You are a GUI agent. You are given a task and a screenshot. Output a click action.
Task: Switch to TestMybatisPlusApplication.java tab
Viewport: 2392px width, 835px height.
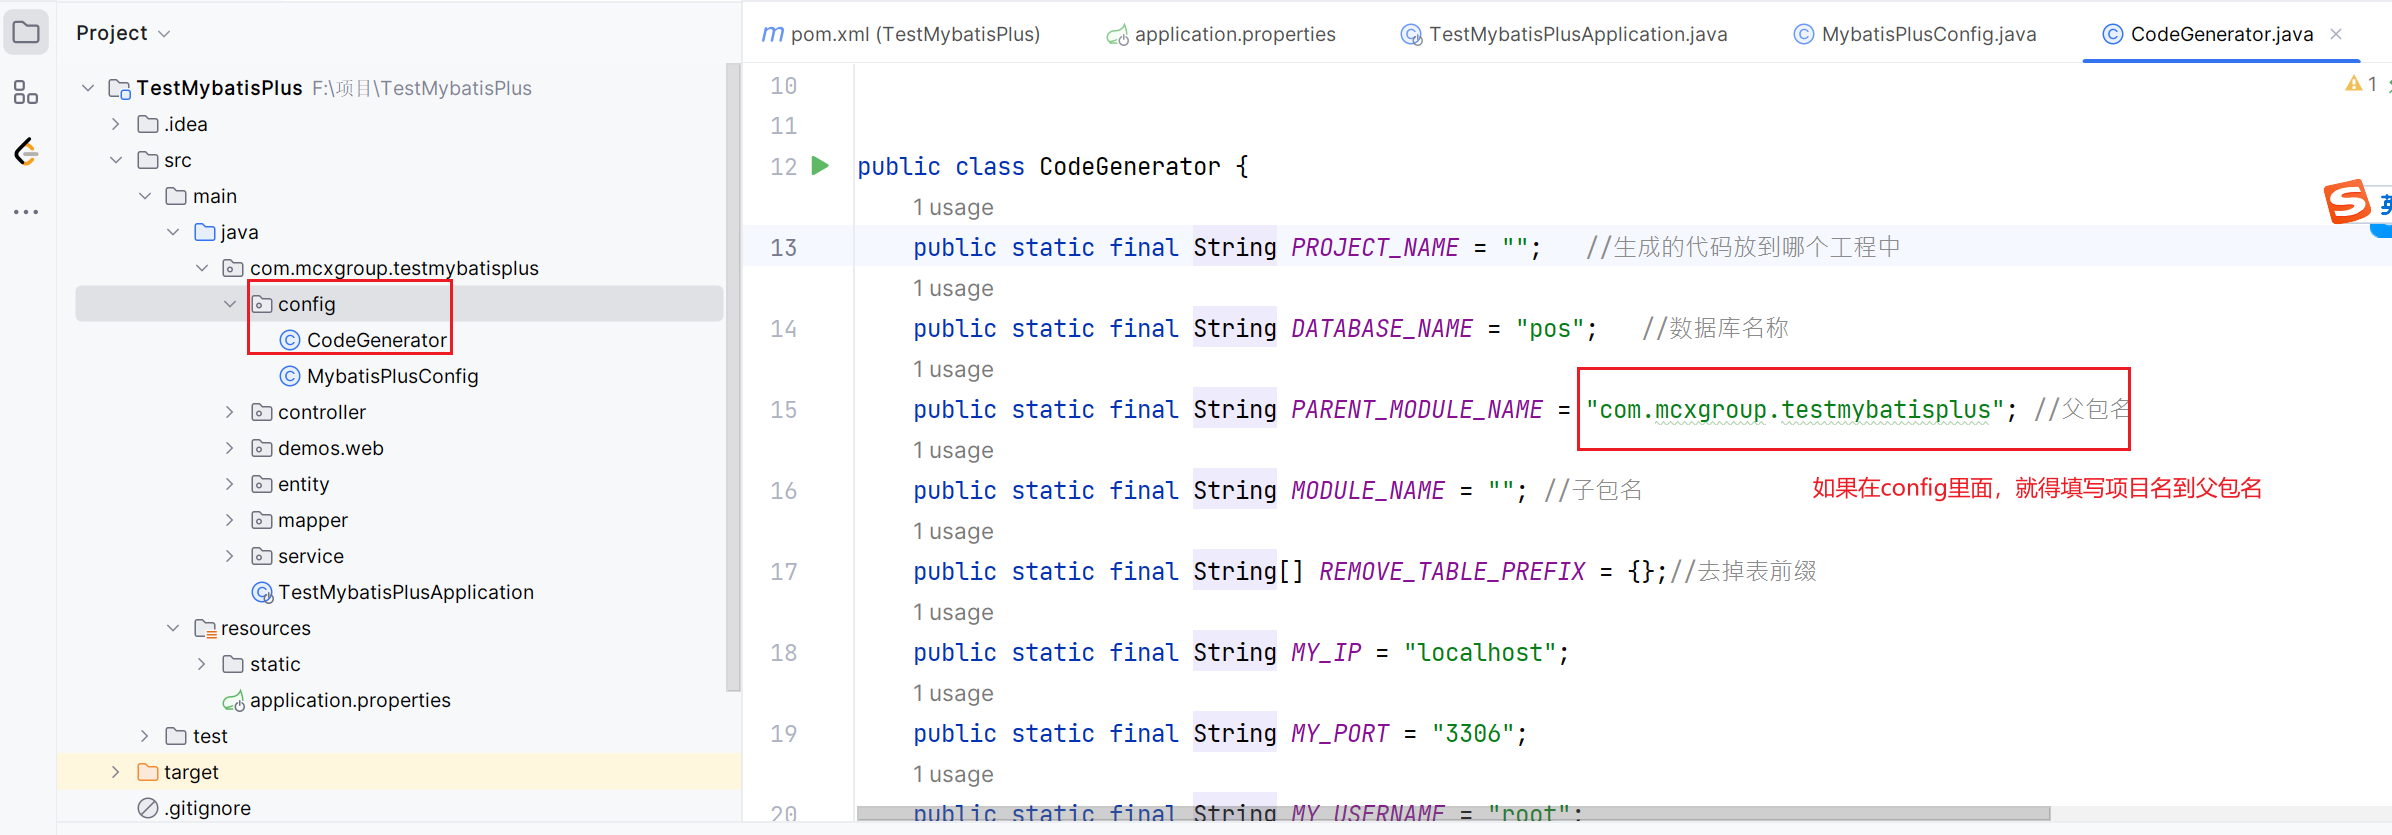[x=1564, y=34]
